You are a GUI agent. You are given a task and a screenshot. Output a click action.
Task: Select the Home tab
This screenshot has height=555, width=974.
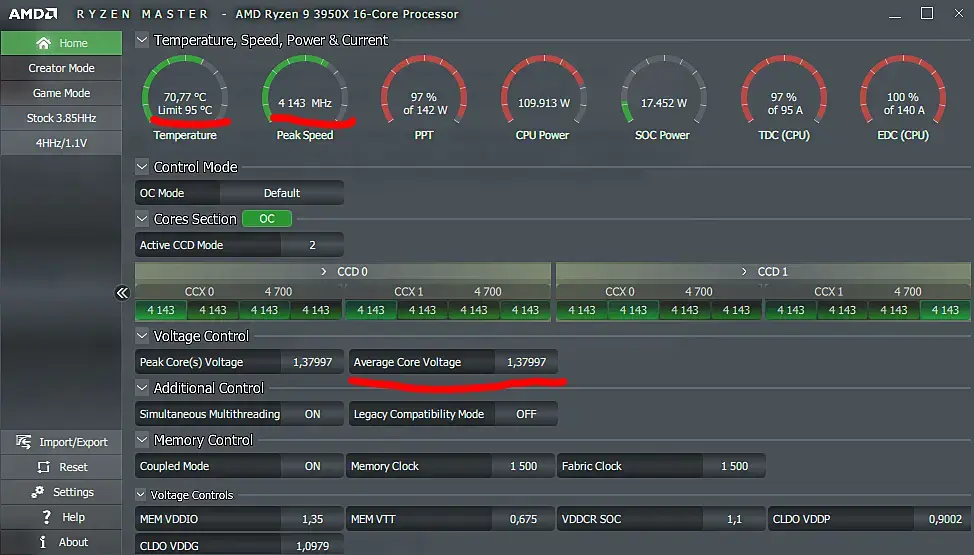click(61, 43)
